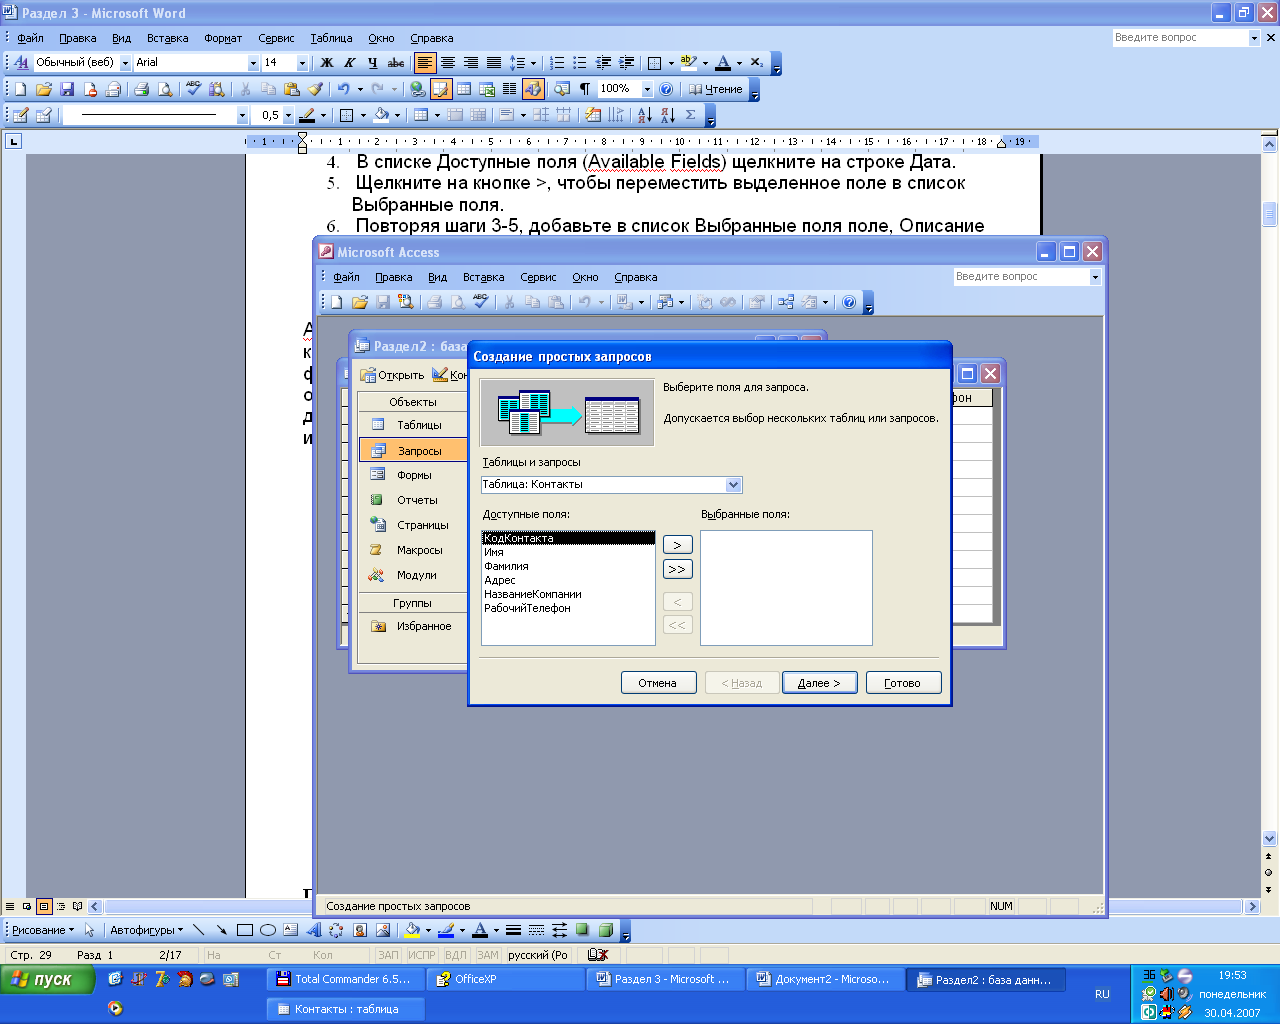
Task: Open the line style dropdown
Action: 242,116
